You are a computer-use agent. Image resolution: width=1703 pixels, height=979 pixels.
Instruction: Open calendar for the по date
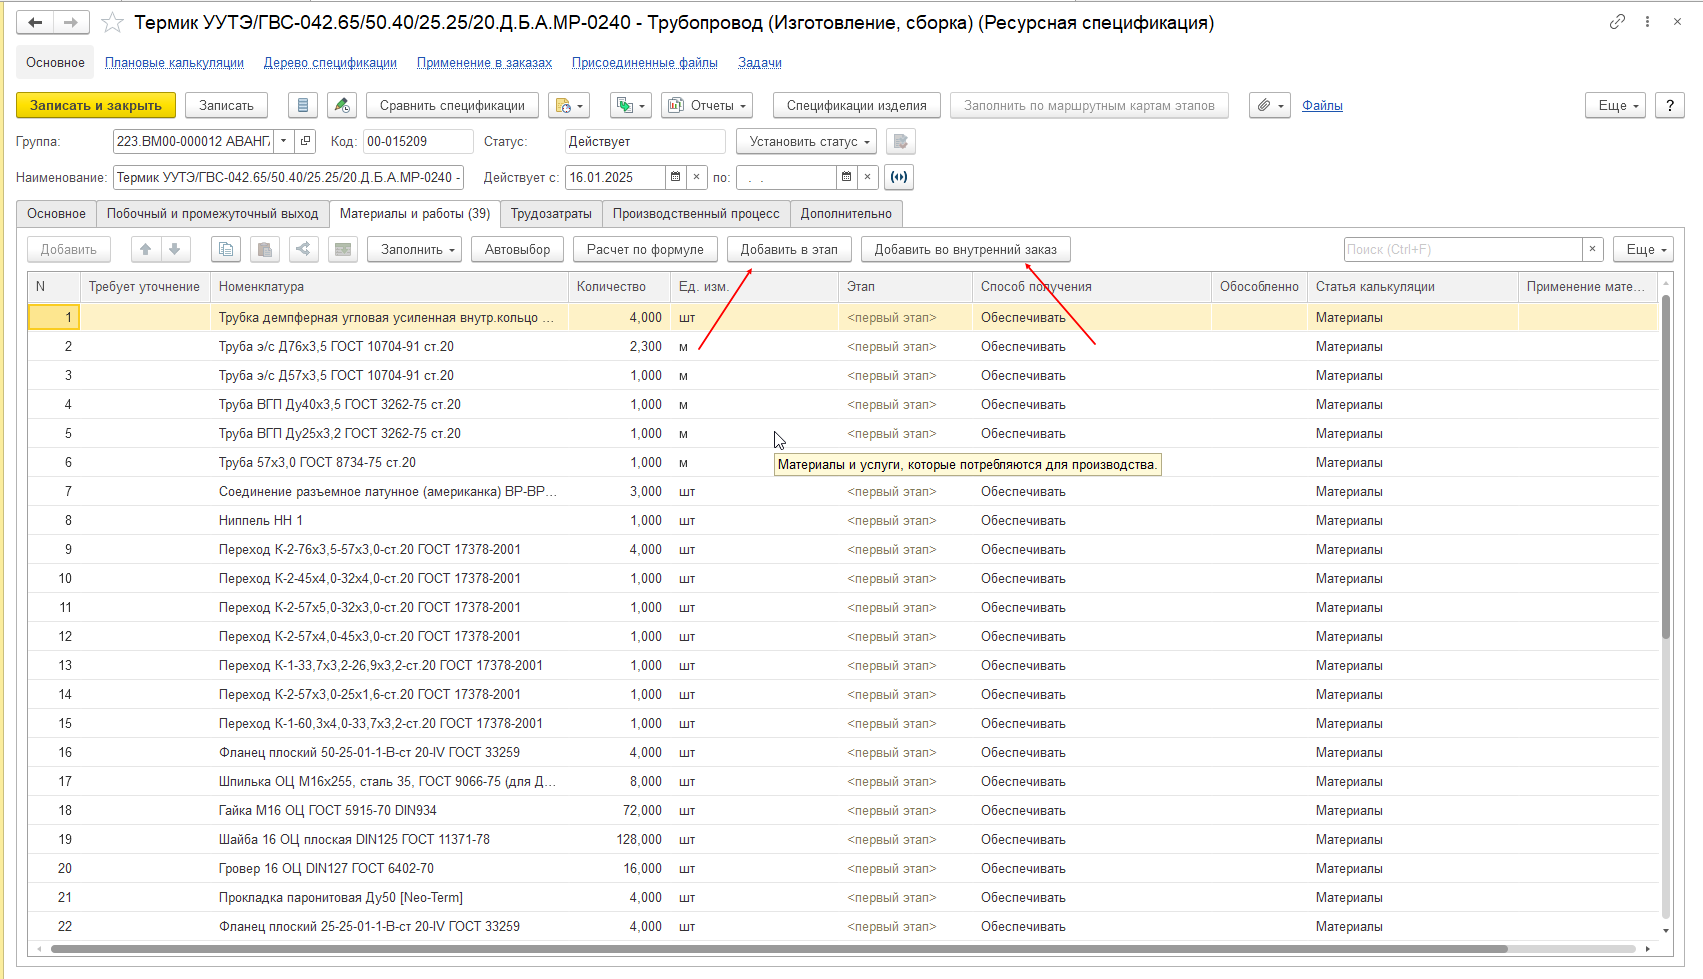click(x=847, y=177)
